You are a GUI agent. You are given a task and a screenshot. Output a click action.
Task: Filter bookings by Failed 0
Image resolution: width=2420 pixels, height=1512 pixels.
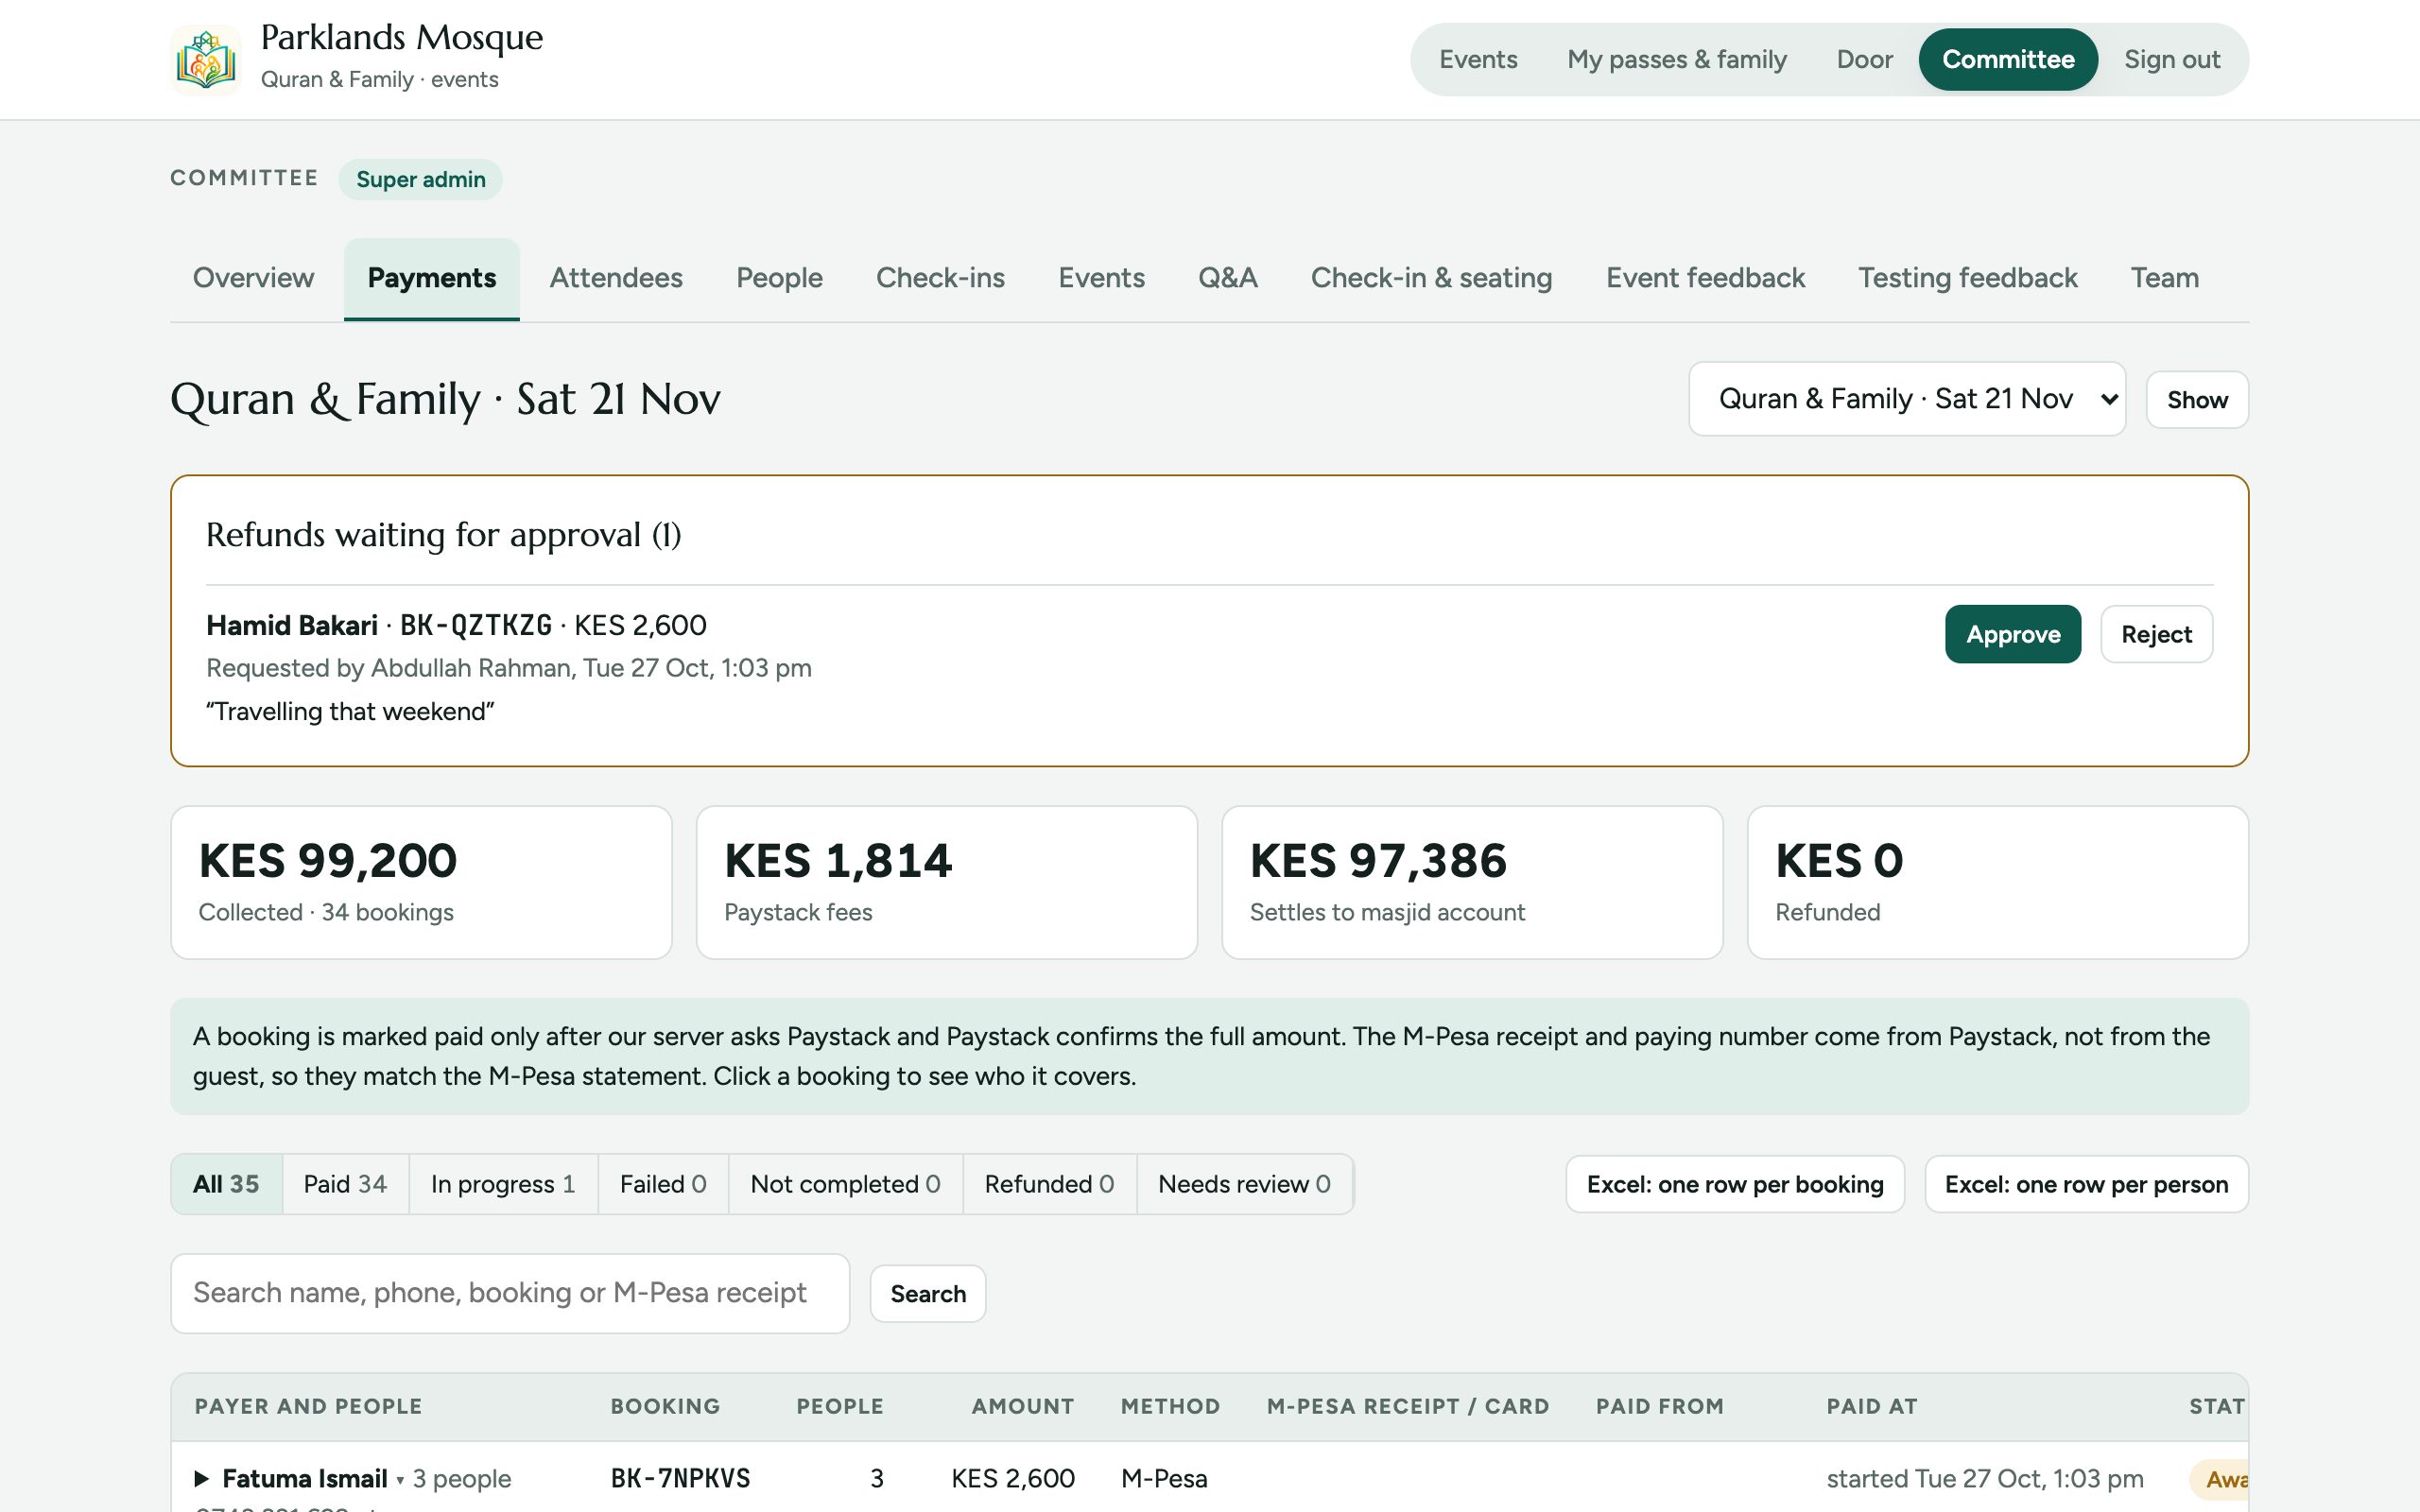coord(663,1184)
